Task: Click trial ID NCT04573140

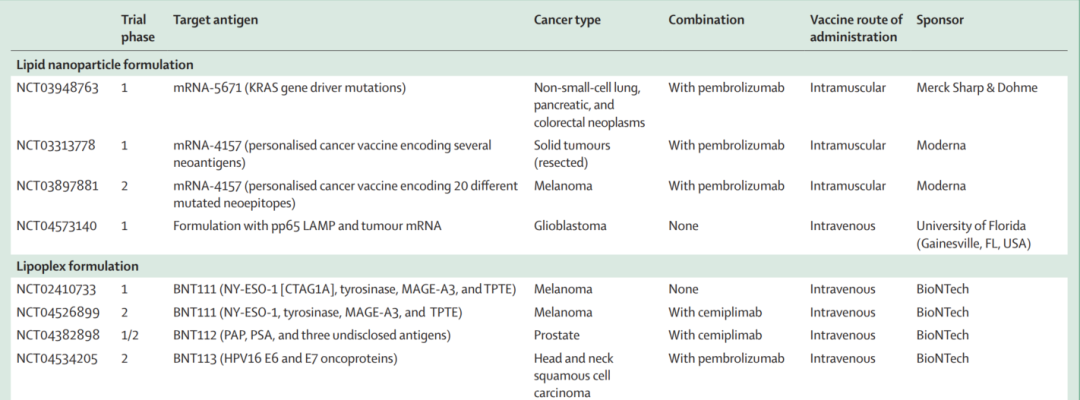Action: click(57, 226)
